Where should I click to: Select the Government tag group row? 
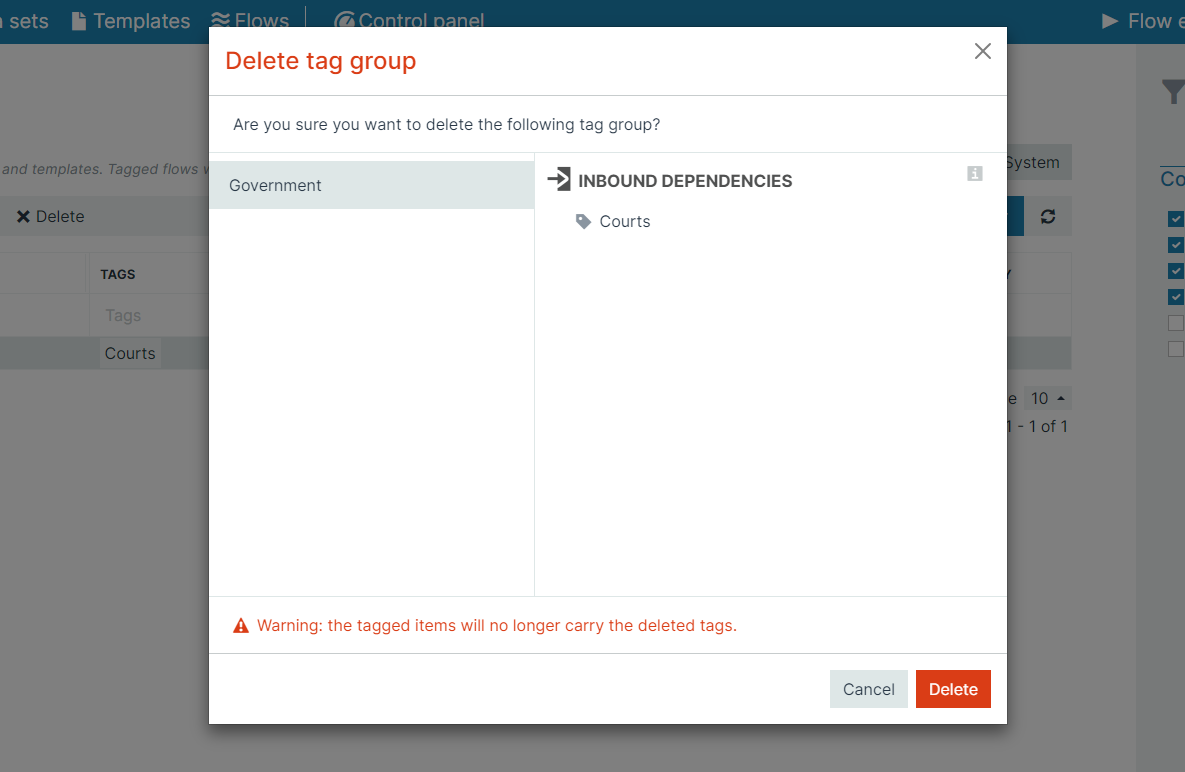372,185
